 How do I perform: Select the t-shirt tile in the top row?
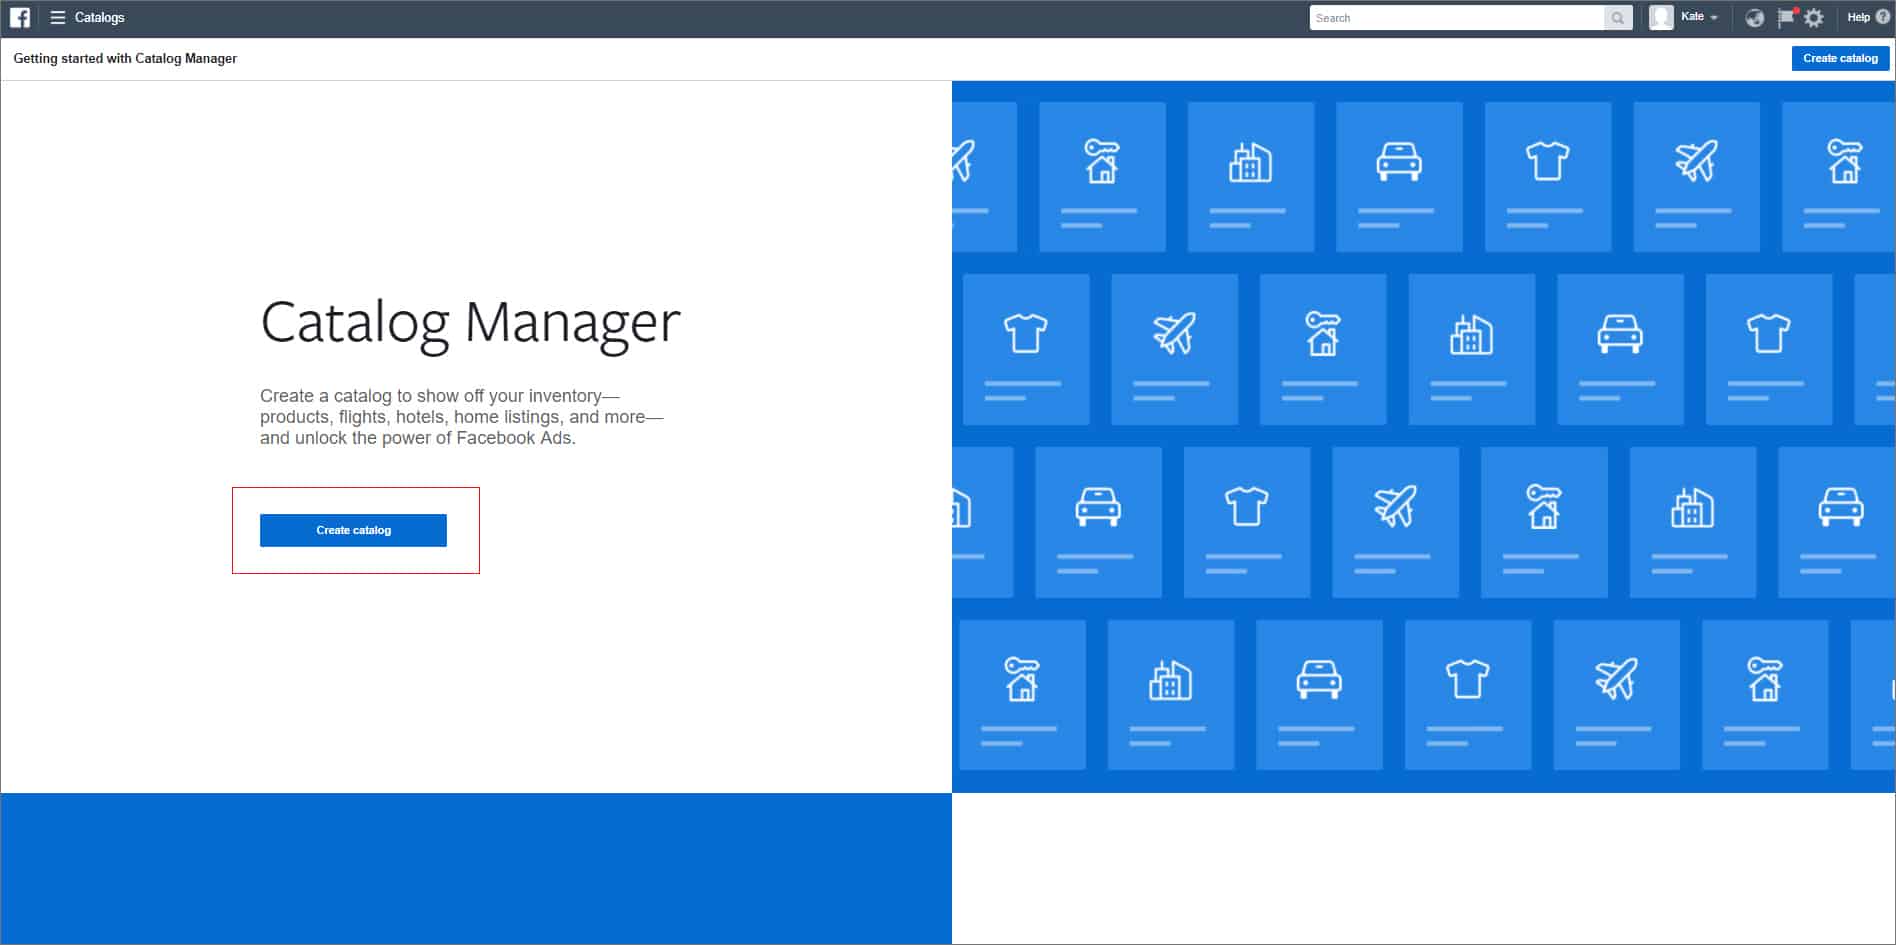point(1547,176)
